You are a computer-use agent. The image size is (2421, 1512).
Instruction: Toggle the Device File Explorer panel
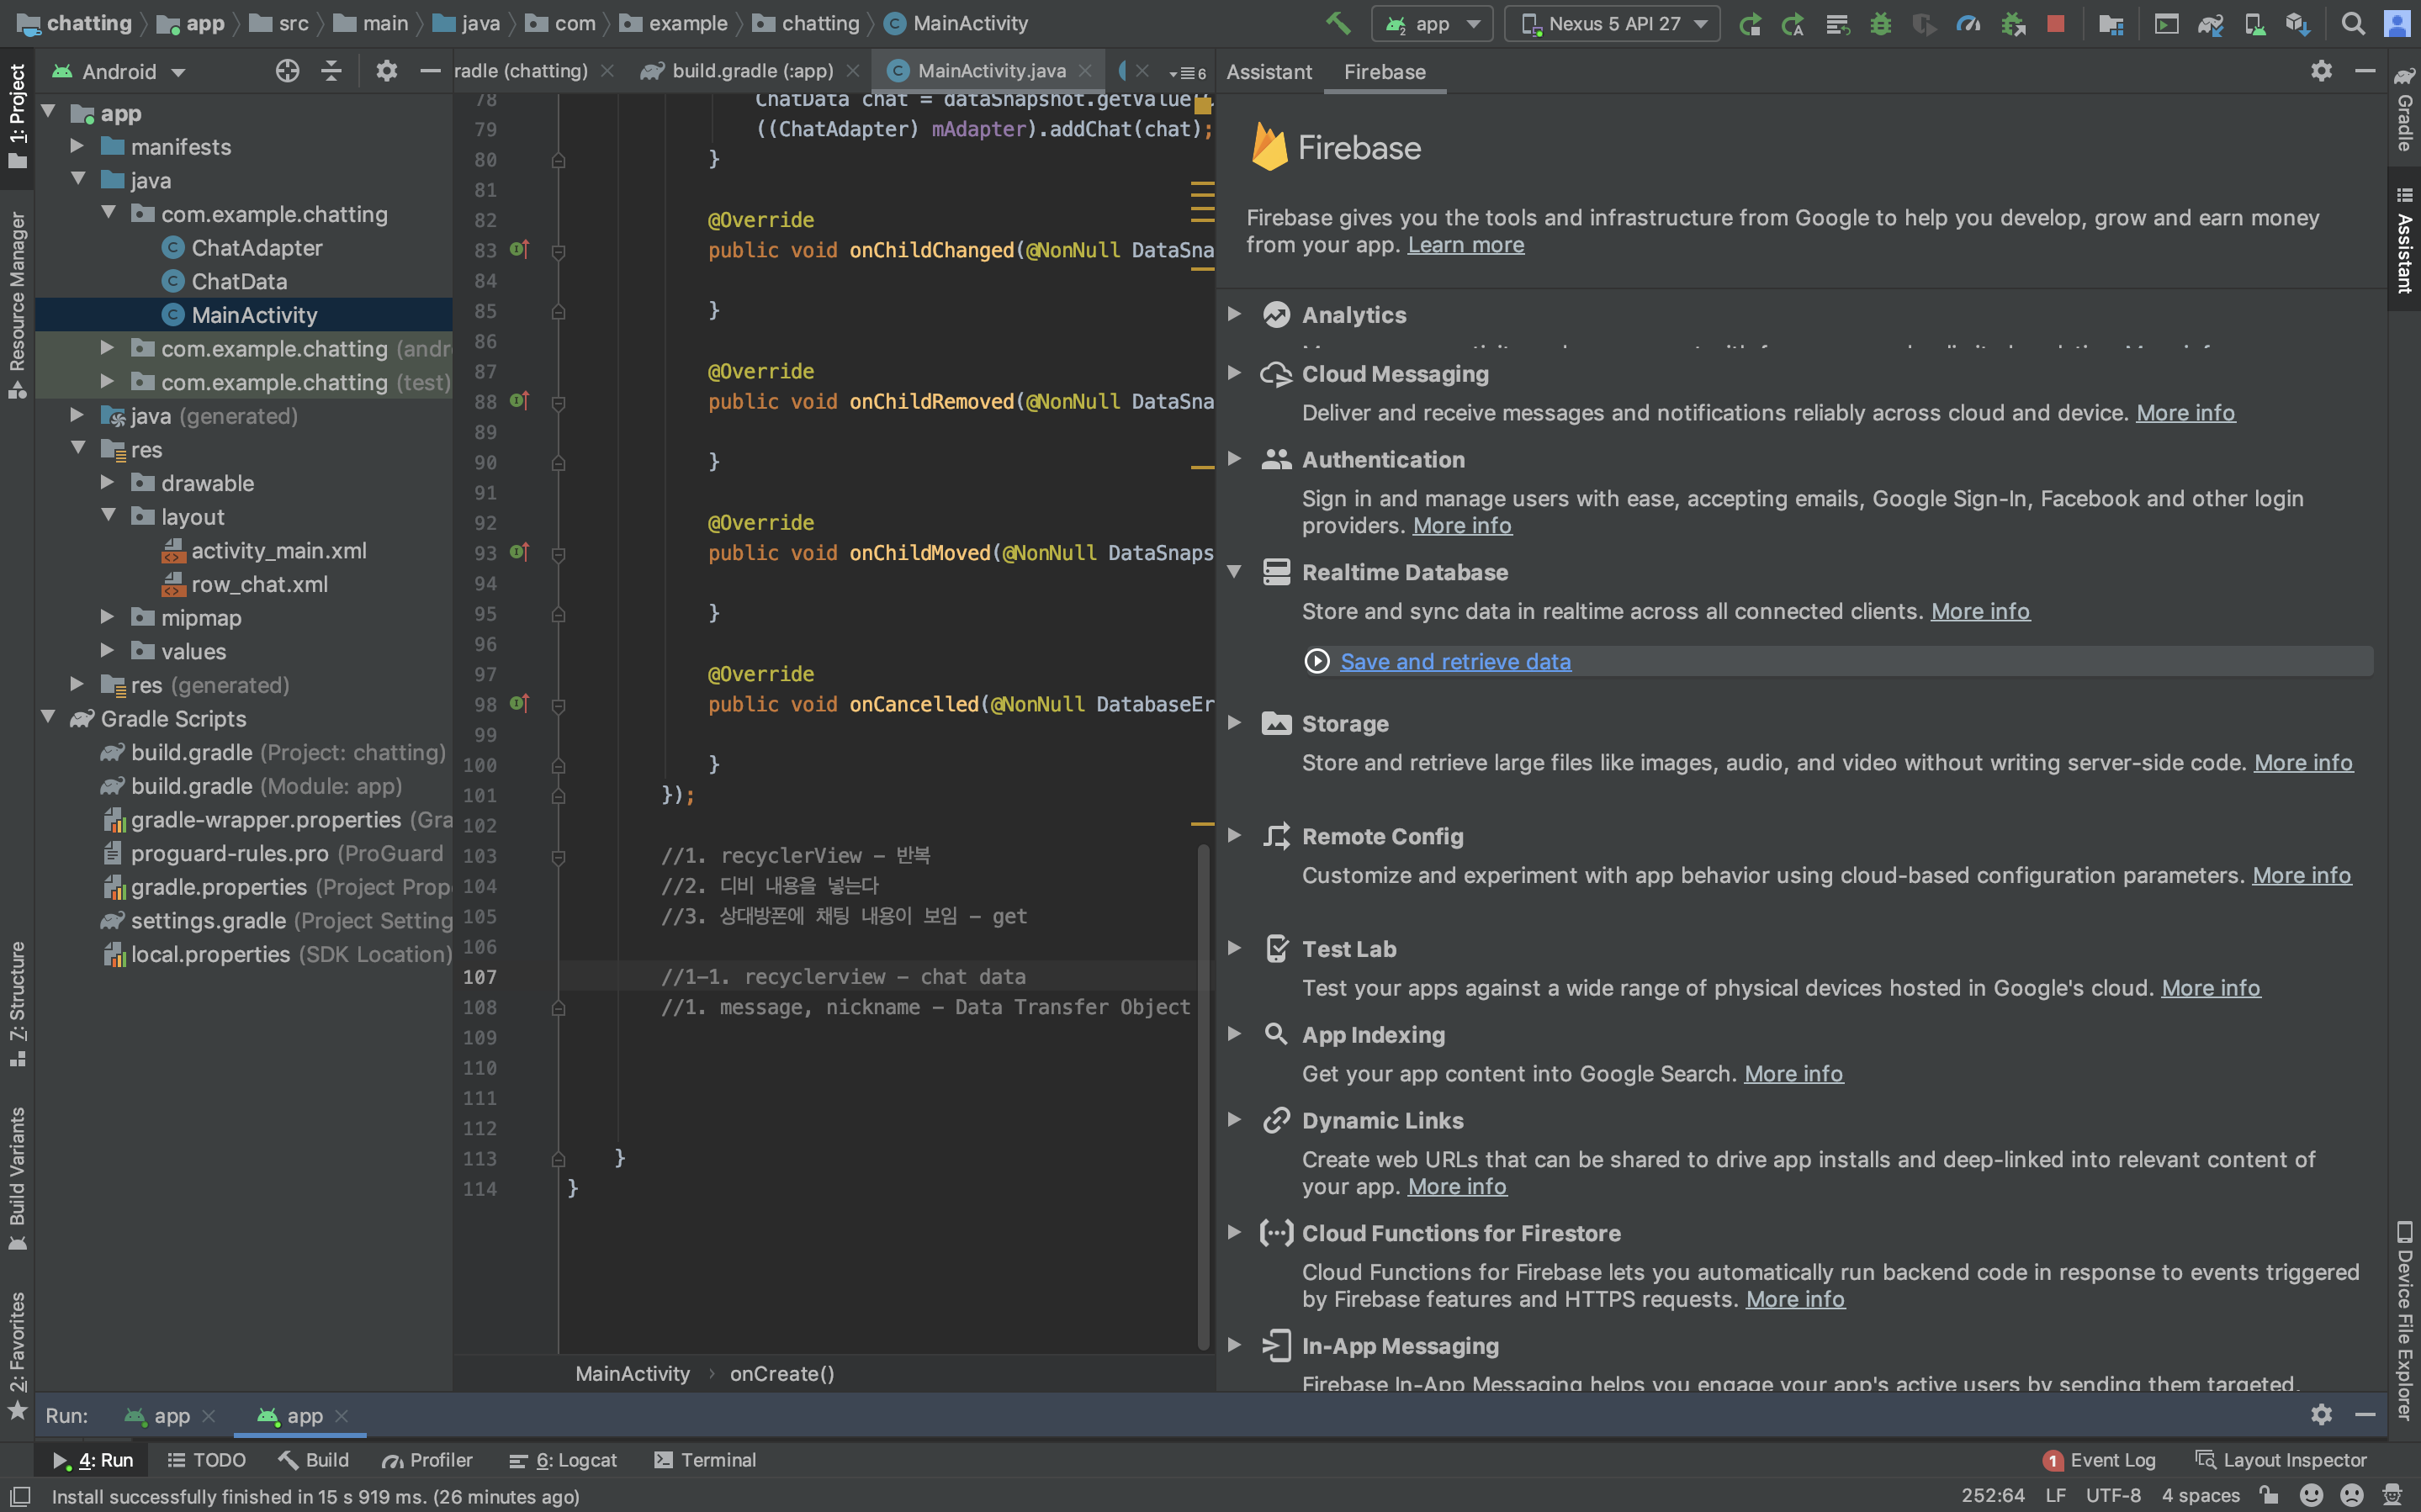2404,1319
